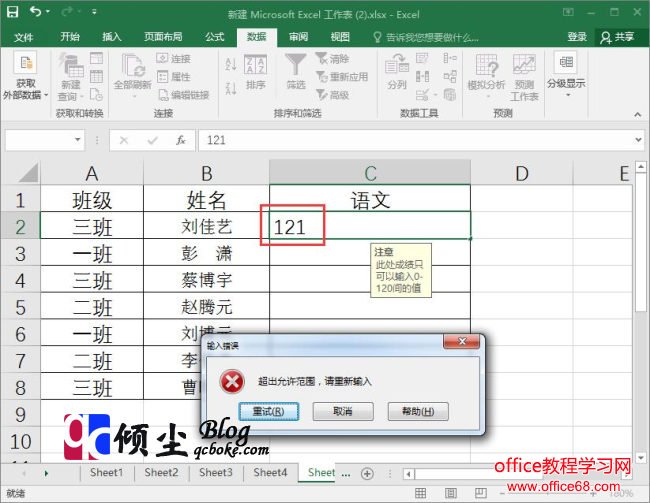Click the vertical scrollbar up arrow
This screenshot has width=650, height=503.
(x=641, y=168)
